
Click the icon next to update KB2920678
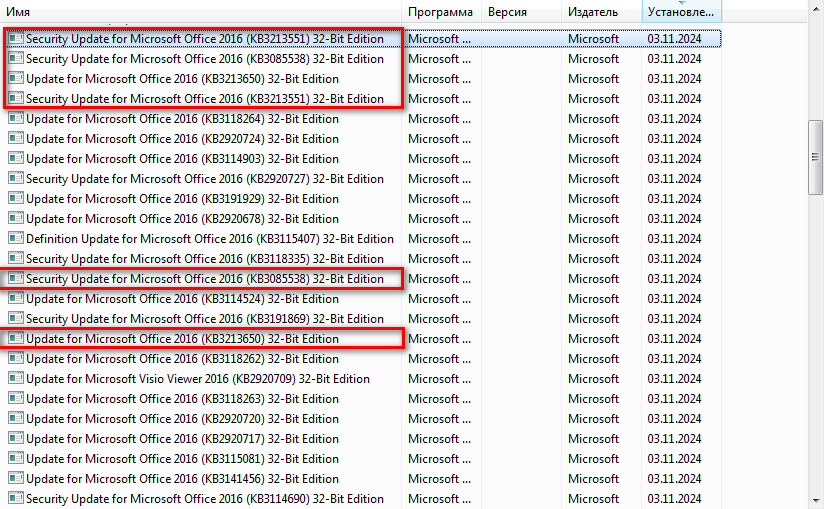pos(16,219)
